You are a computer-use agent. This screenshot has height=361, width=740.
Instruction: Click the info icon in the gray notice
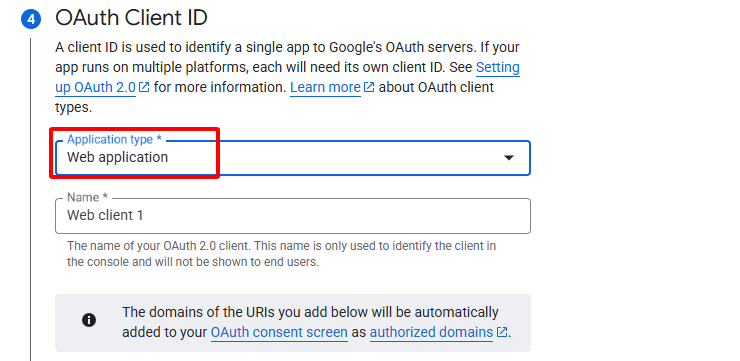[x=89, y=320]
